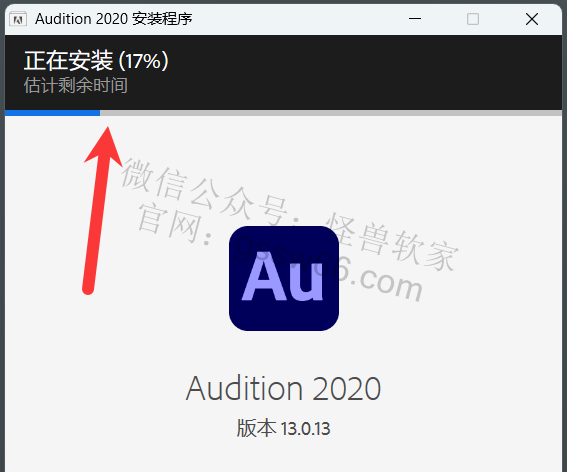Screen dimensions: 567x472
Task: Click the "版本 13.0.13" version text
Action: pyautogui.click(x=284, y=428)
